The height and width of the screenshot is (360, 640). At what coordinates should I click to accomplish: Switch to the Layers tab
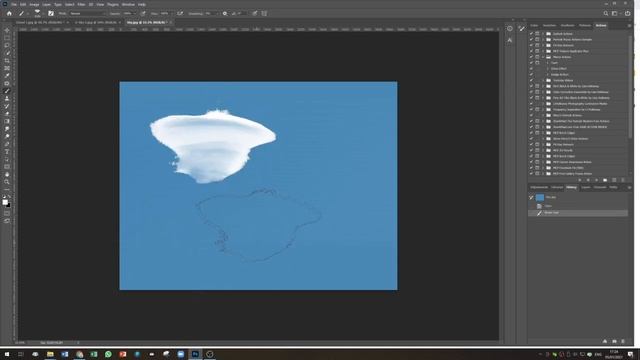point(586,187)
